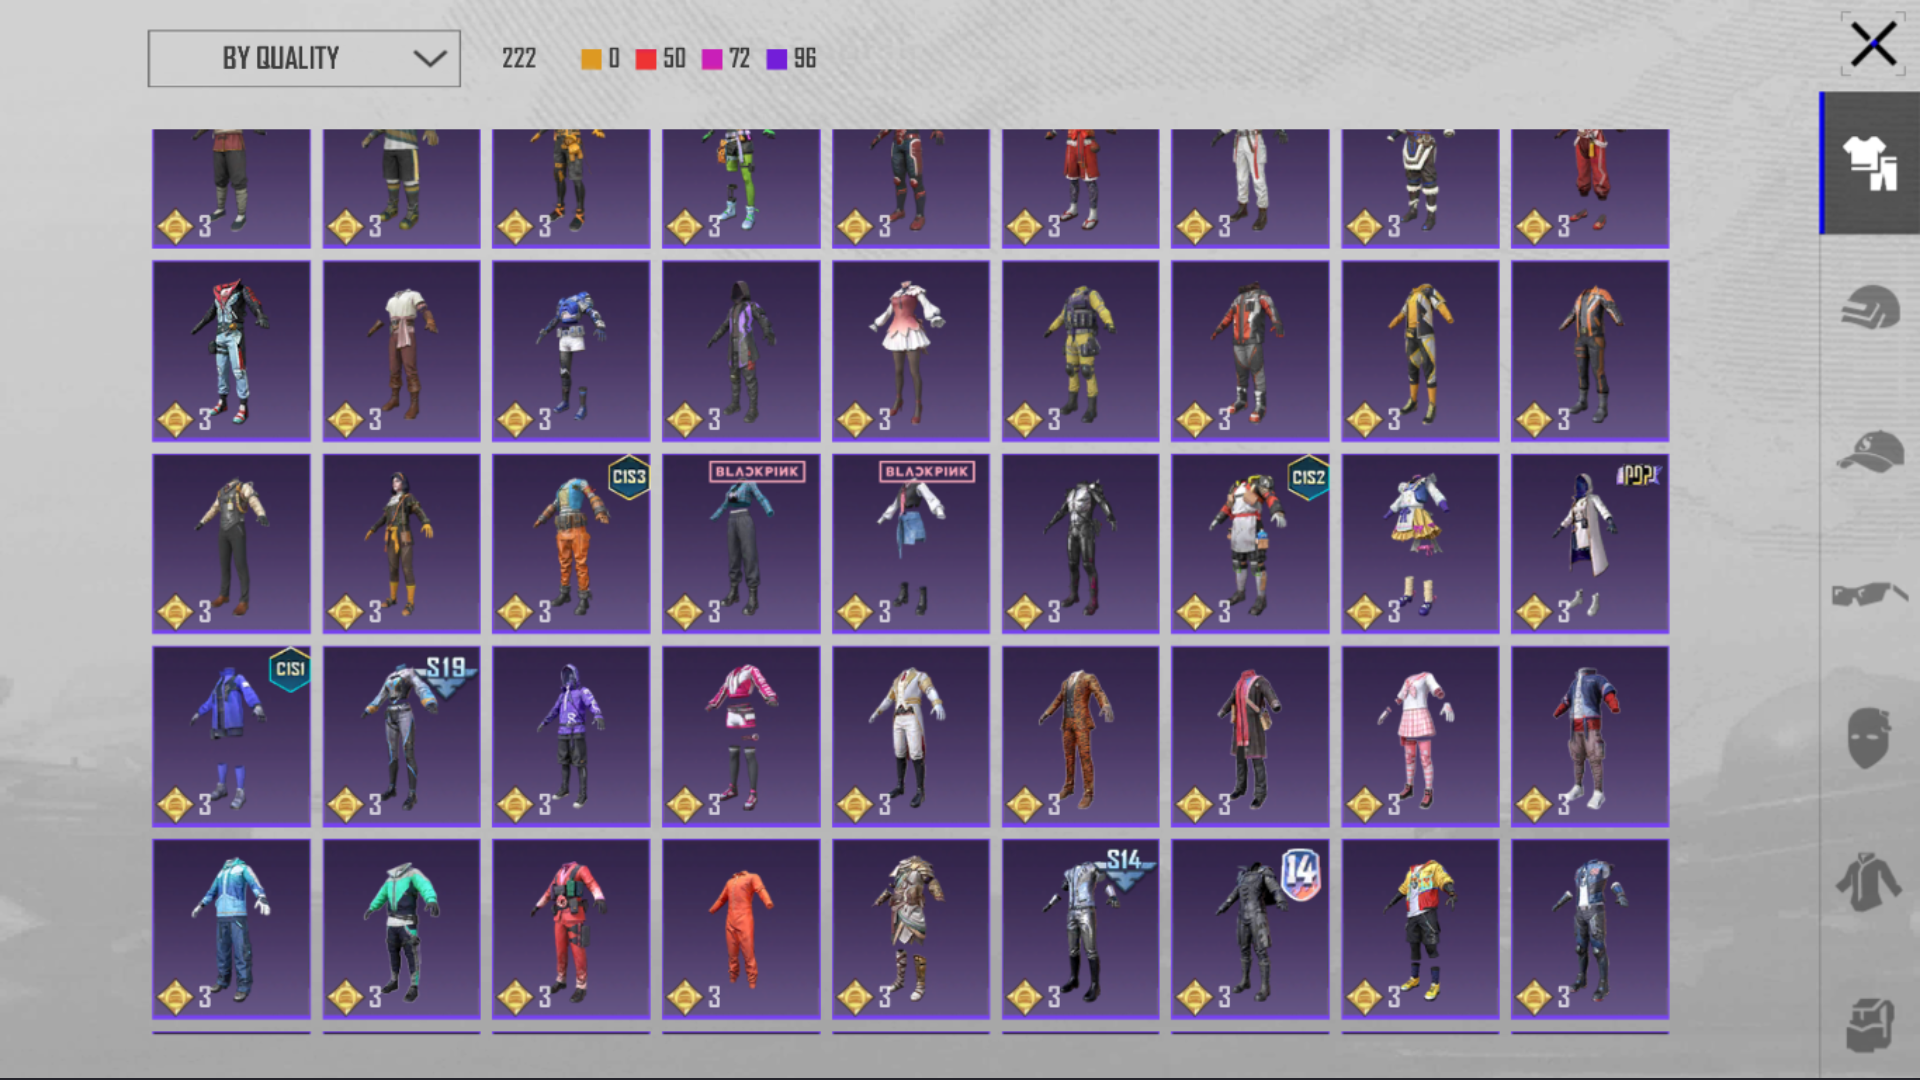Select the pink striped crop jacket outfit

(741, 736)
